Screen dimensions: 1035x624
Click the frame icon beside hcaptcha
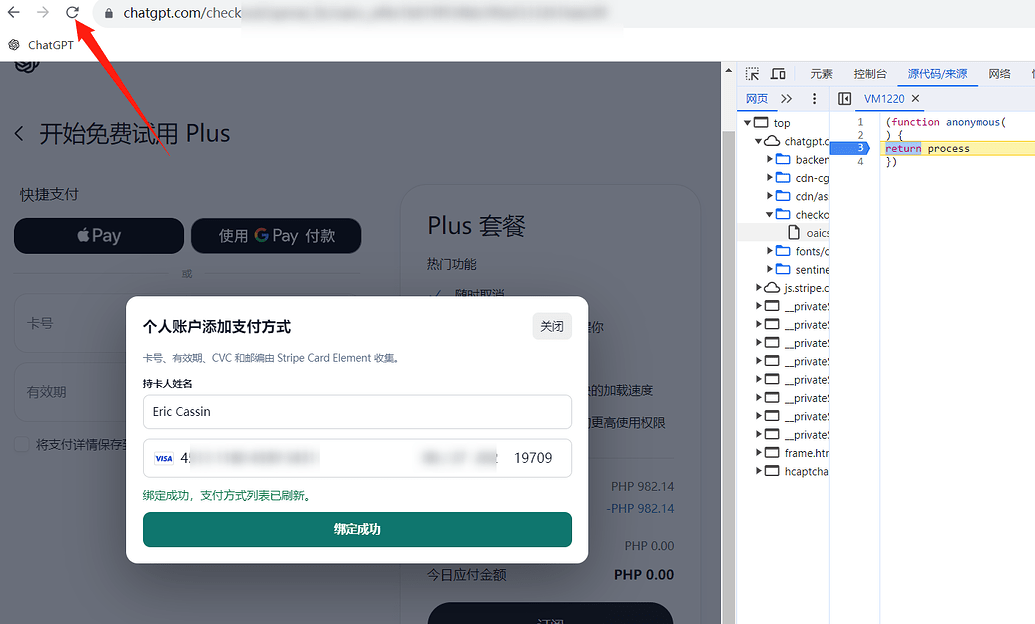(772, 471)
